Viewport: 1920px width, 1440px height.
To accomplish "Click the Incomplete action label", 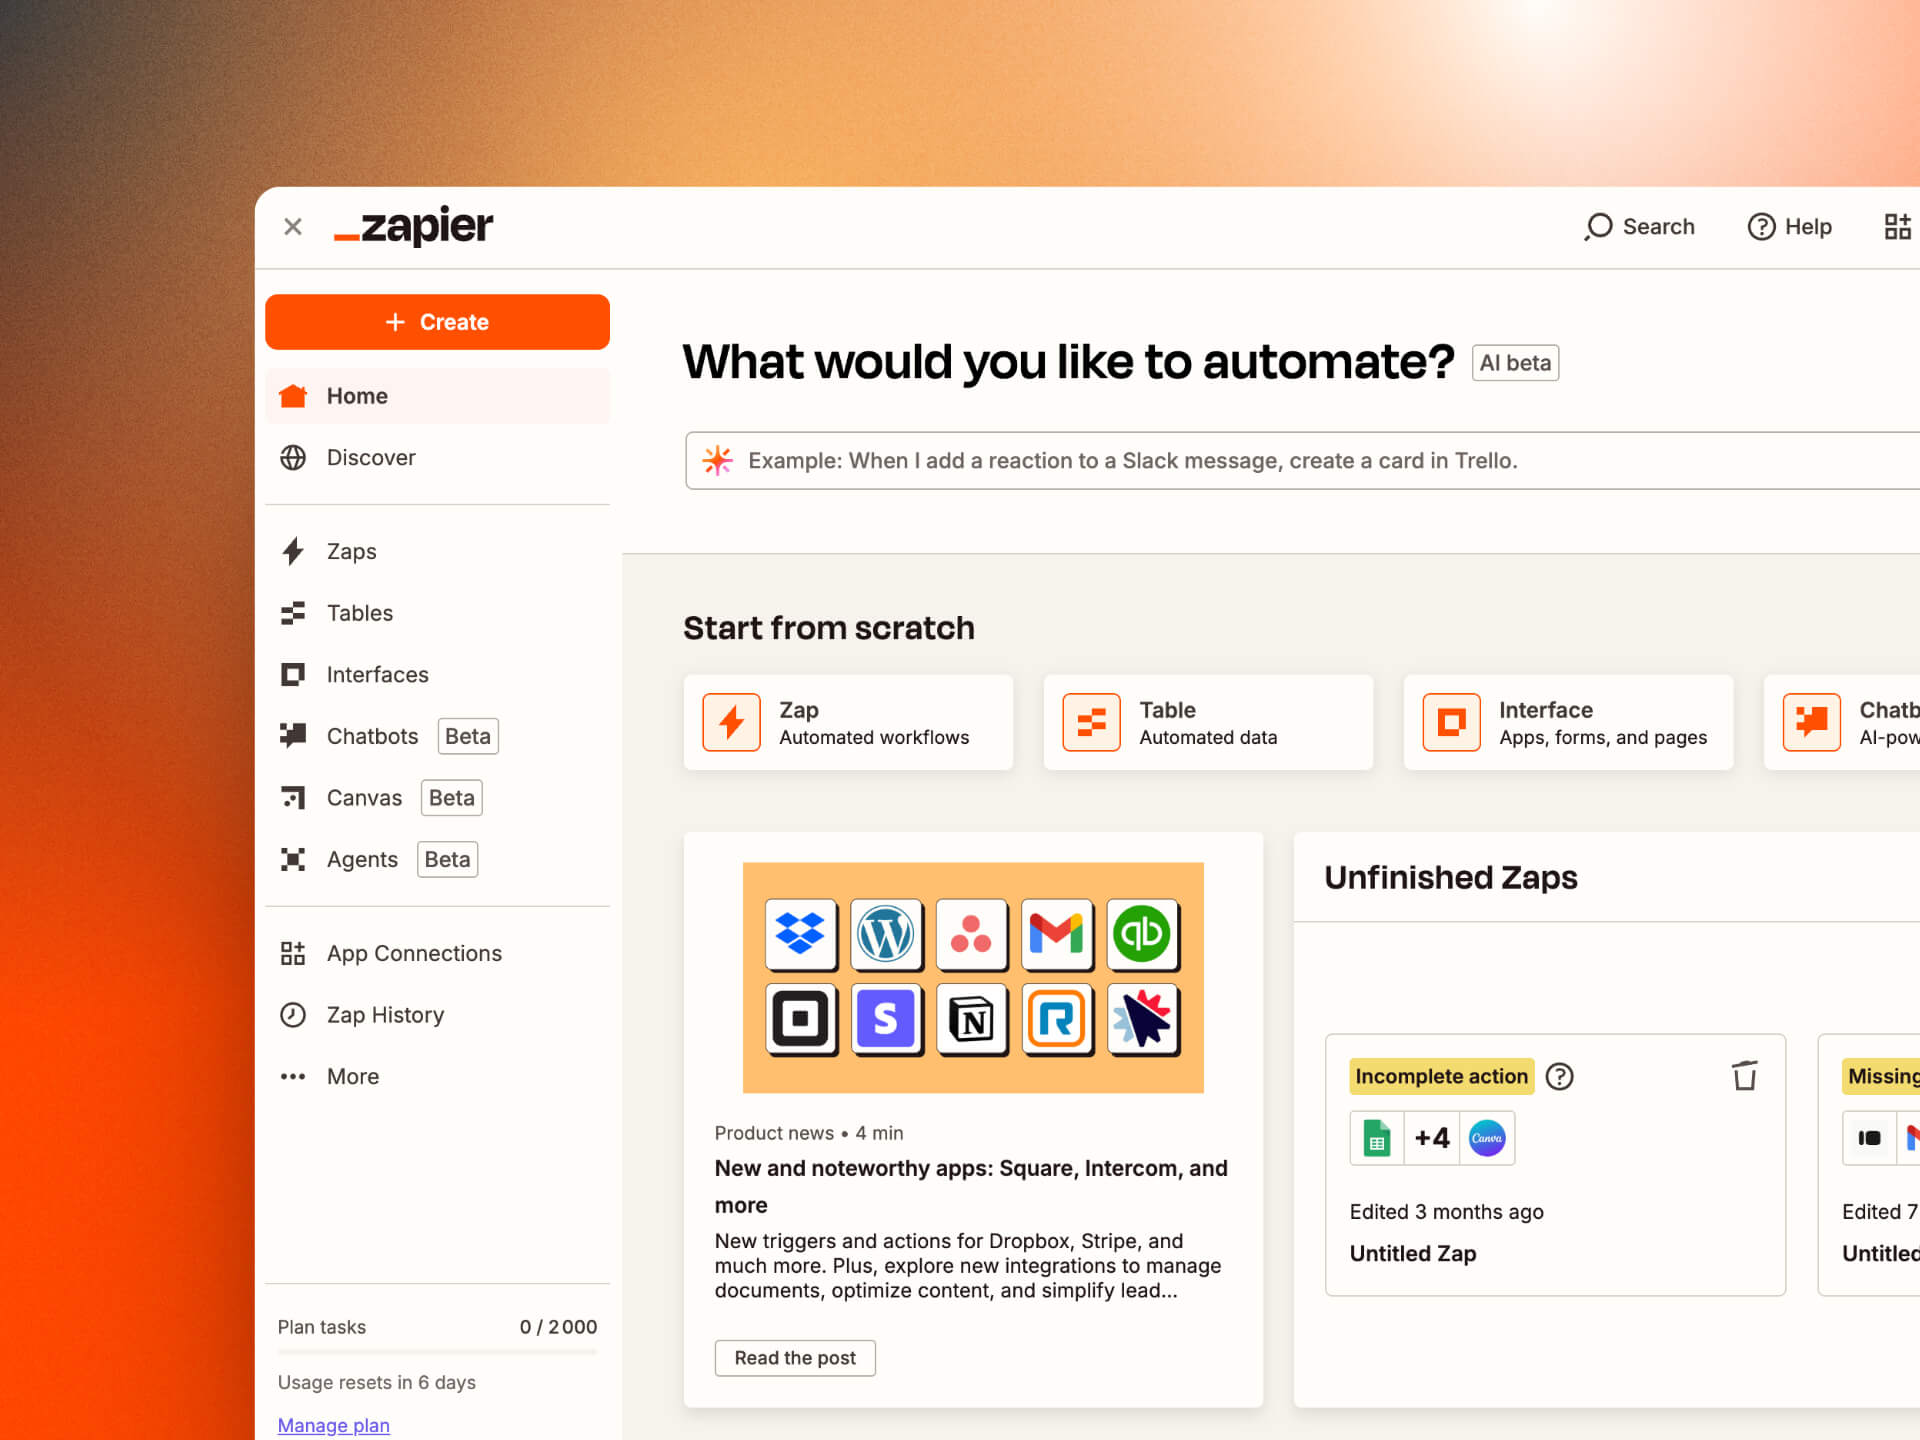I will 1441,1077.
